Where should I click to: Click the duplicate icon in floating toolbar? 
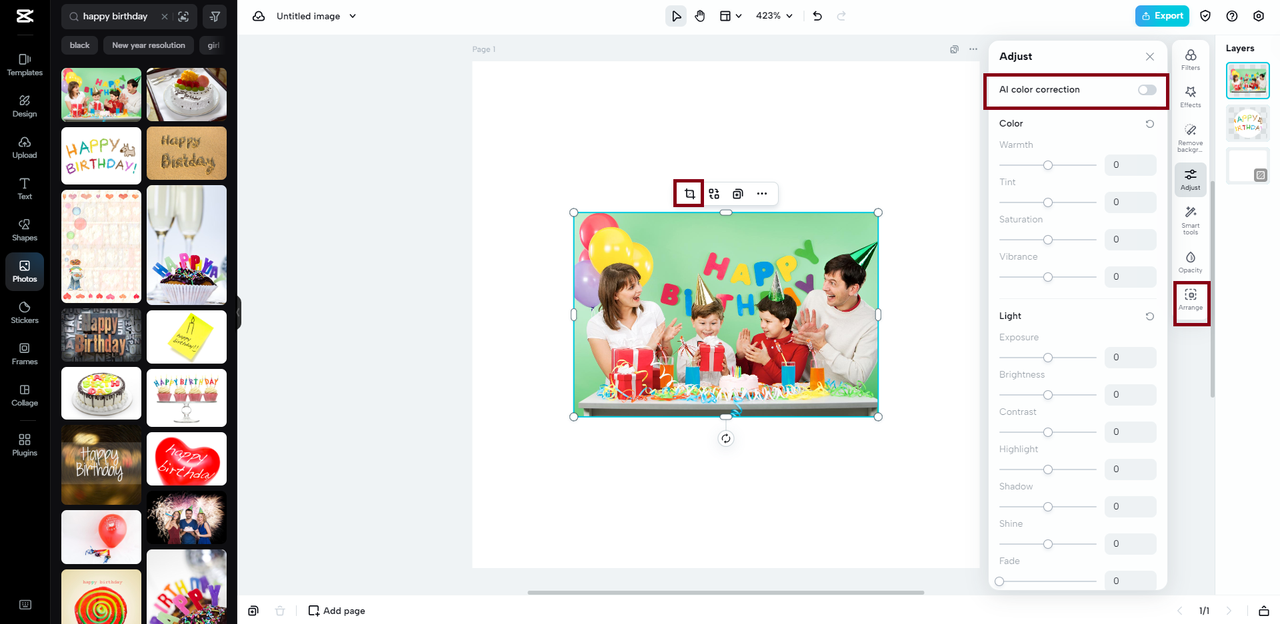click(x=738, y=194)
